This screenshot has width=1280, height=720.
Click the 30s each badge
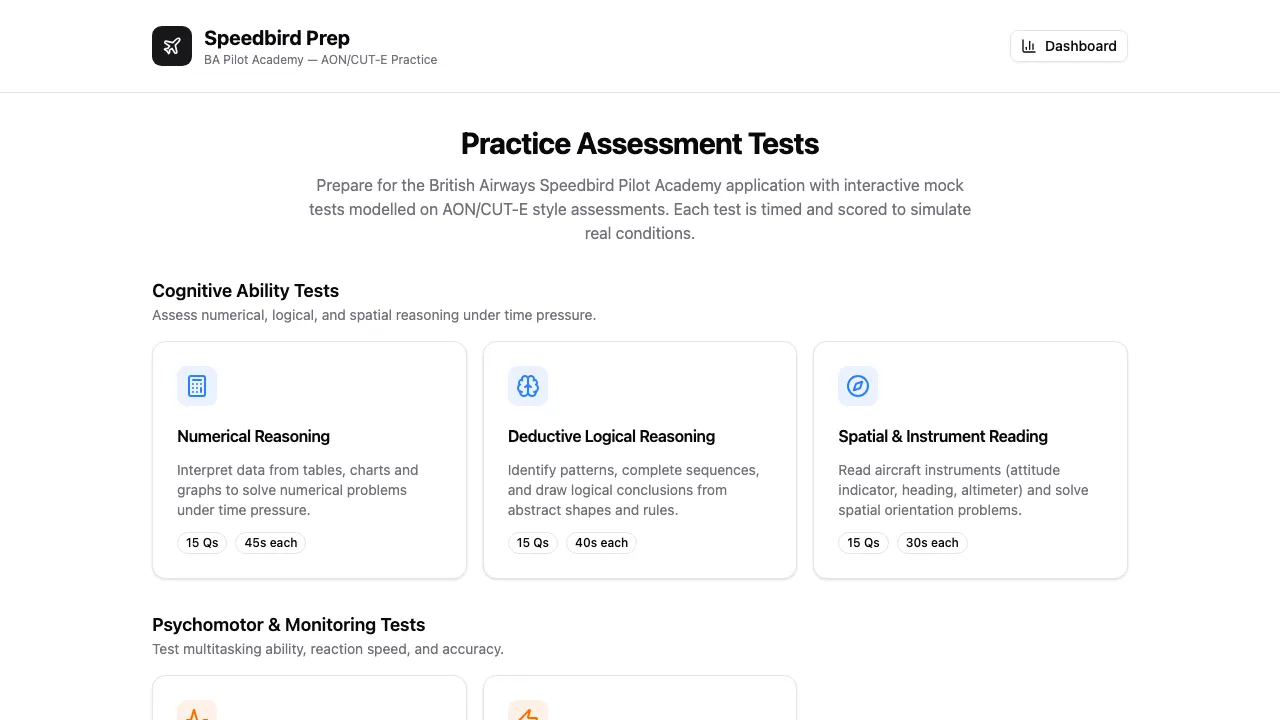(932, 543)
